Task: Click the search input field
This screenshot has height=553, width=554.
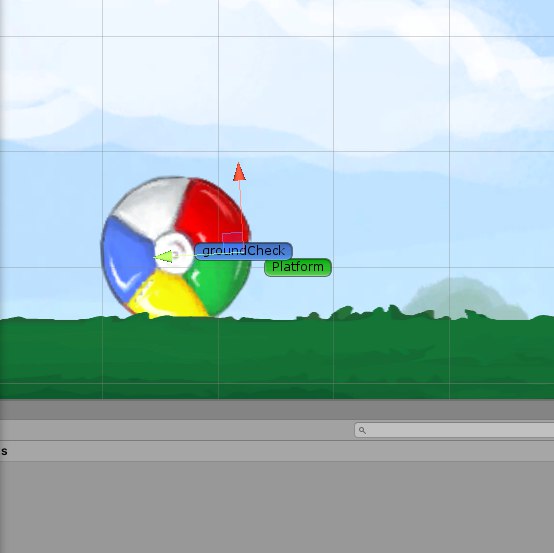Action: (x=454, y=430)
